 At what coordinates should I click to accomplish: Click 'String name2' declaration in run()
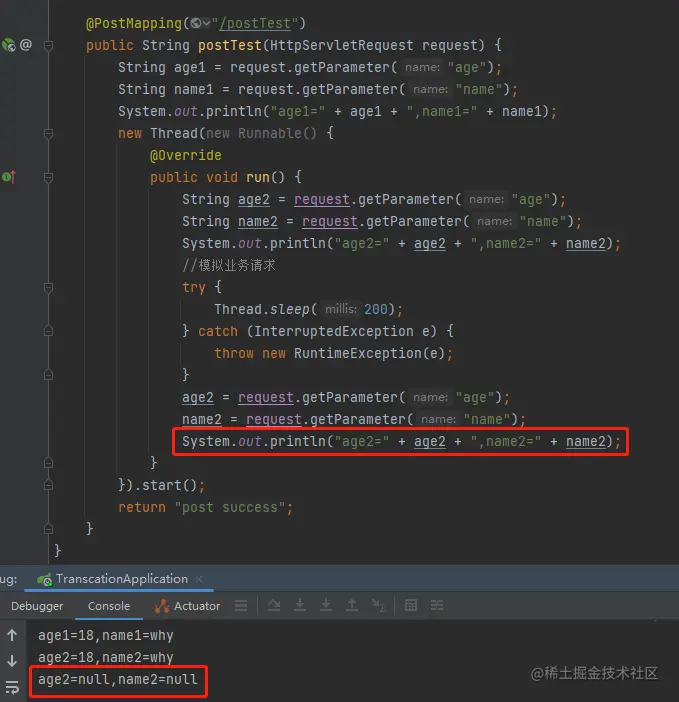pyautogui.click(x=230, y=221)
